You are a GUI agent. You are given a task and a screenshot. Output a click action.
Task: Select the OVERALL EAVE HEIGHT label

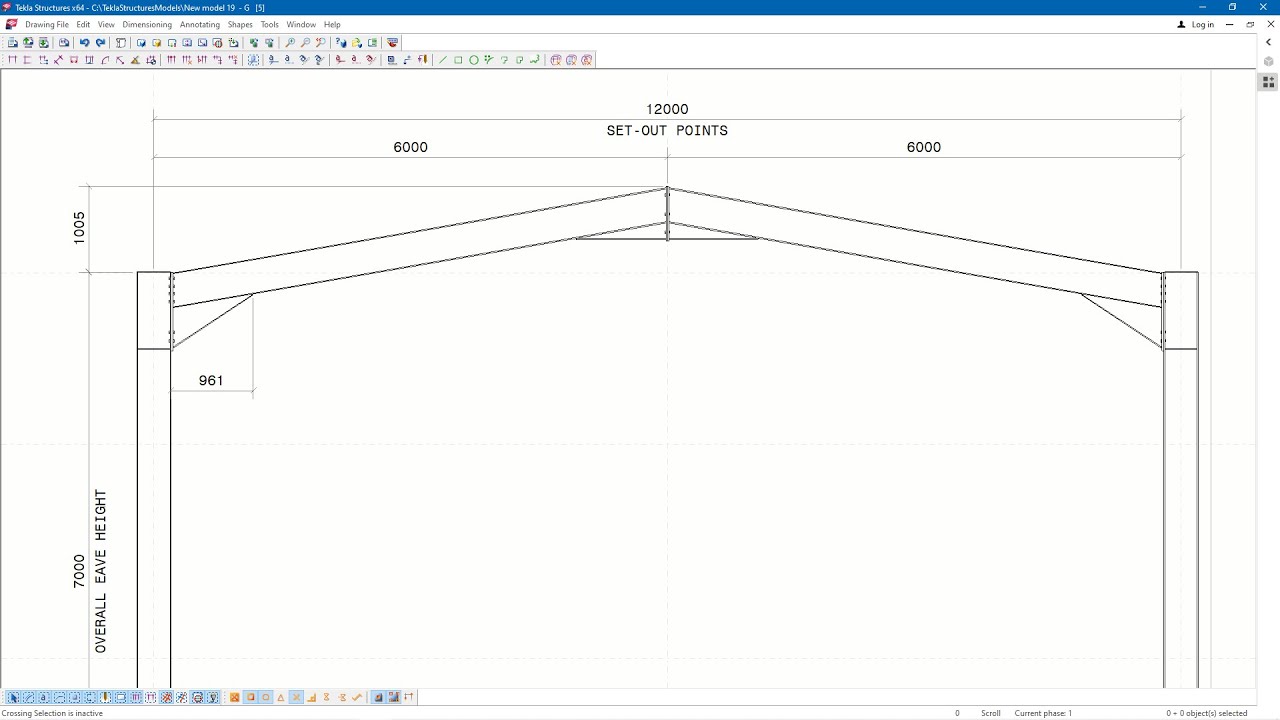(101, 571)
